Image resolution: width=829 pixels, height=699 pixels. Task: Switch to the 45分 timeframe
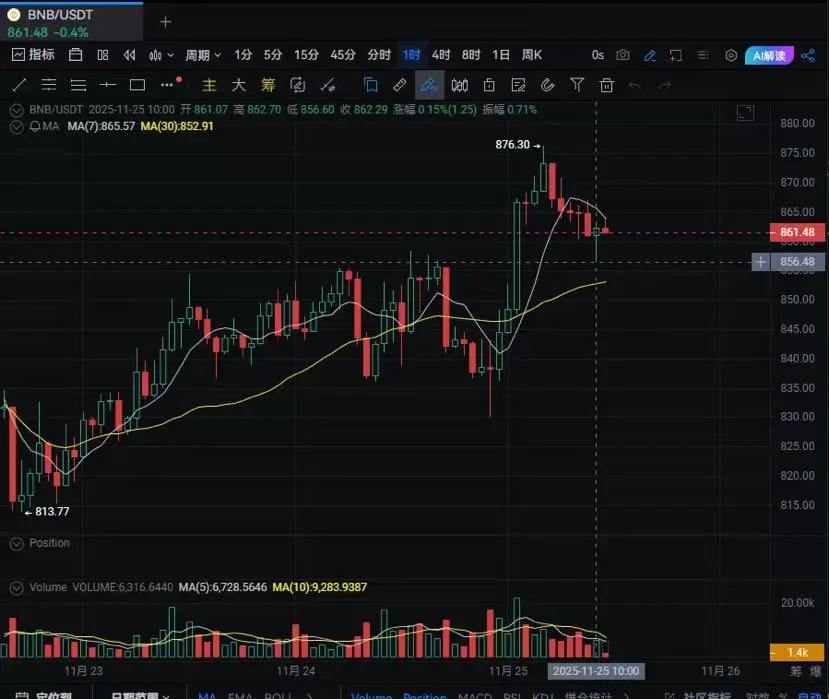[x=343, y=55]
